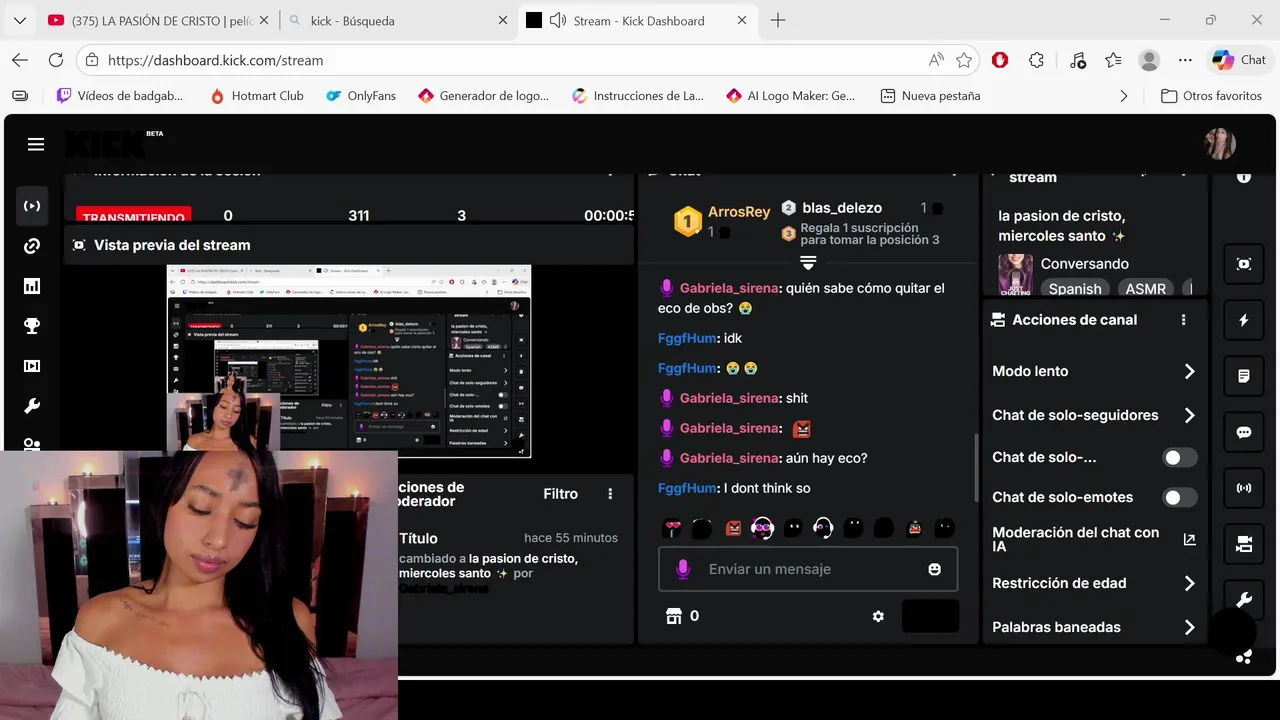Click the Filtro button
Image resolution: width=1280 pixels, height=720 pixels.
point(560,494)
